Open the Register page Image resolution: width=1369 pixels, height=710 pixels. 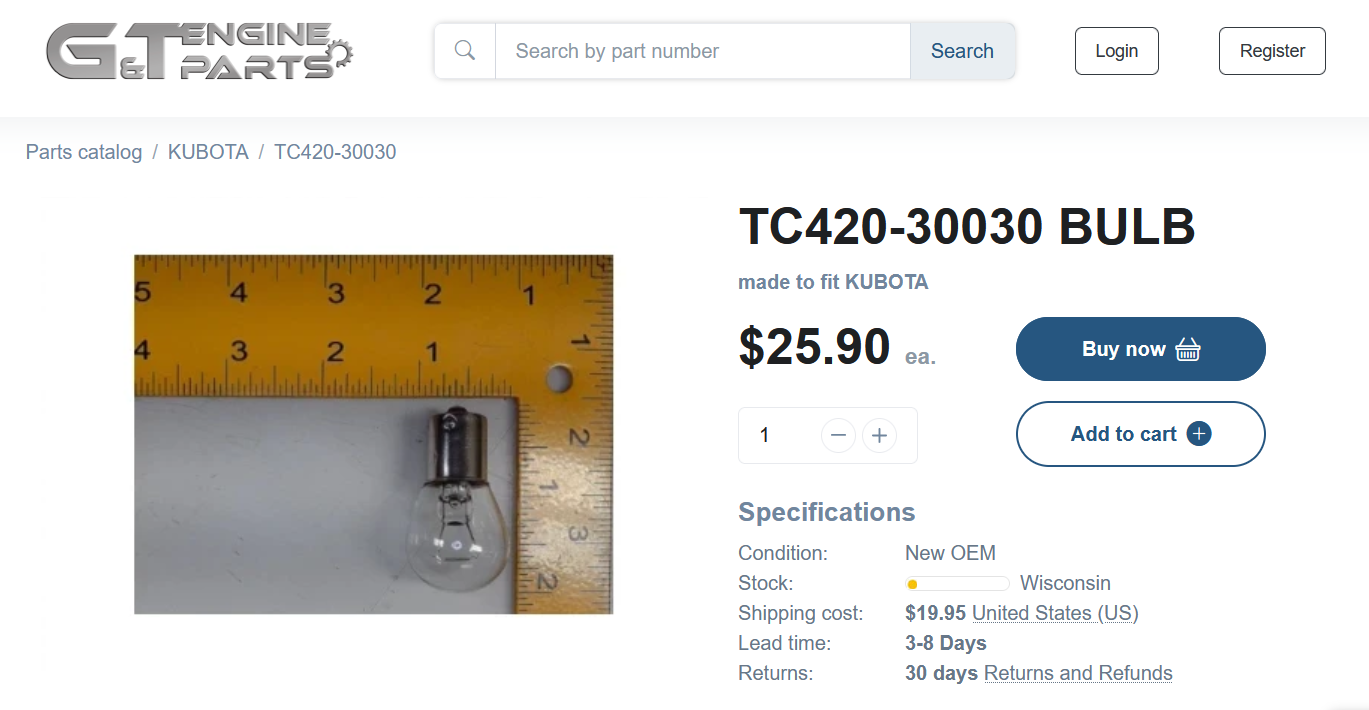(1272, 51)
